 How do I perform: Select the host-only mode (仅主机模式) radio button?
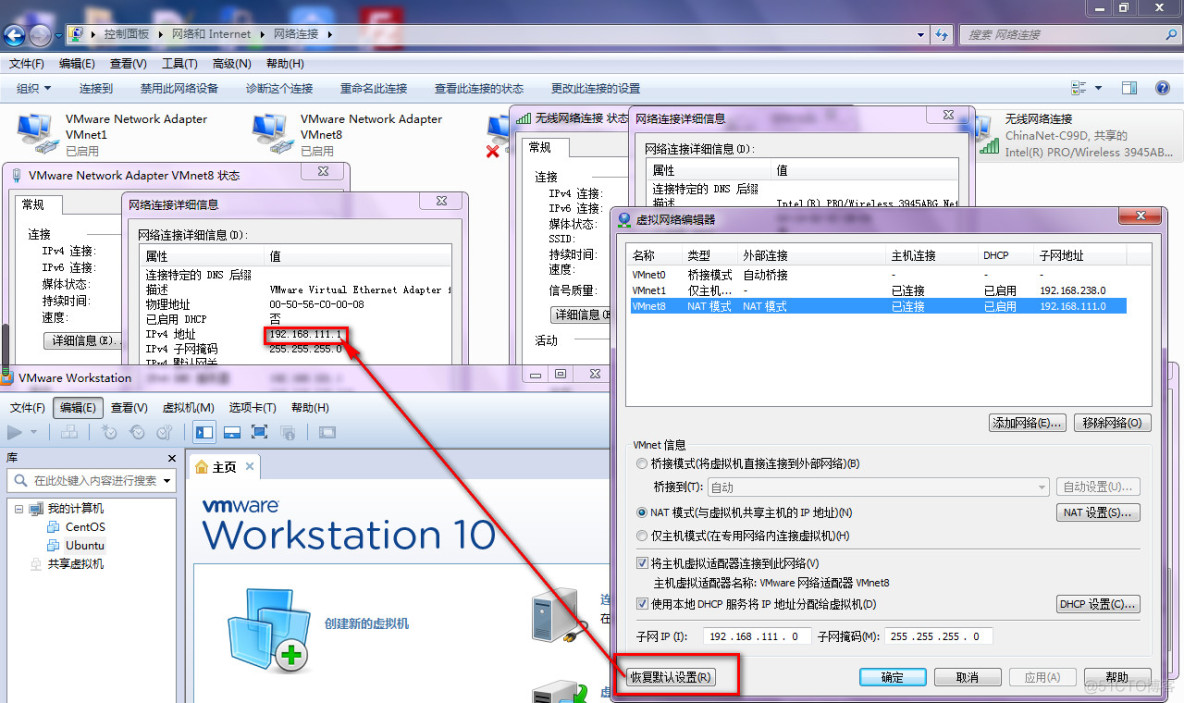coord(642,536)
